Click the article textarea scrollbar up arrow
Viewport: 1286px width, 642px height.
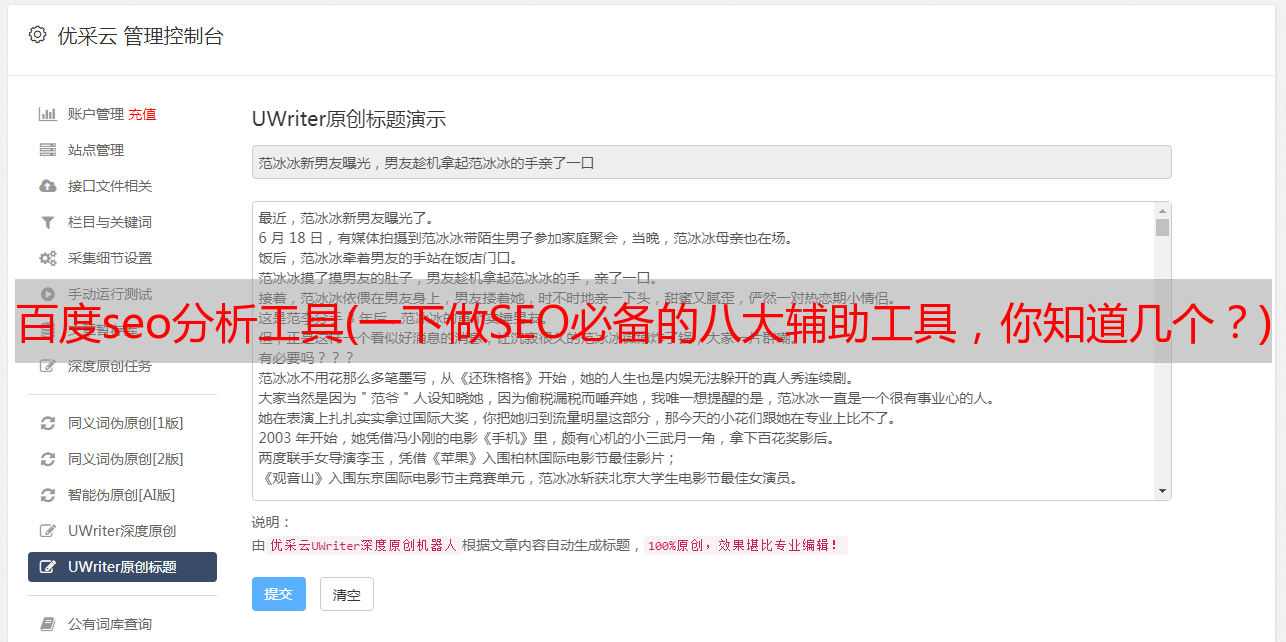[1162, 211]
